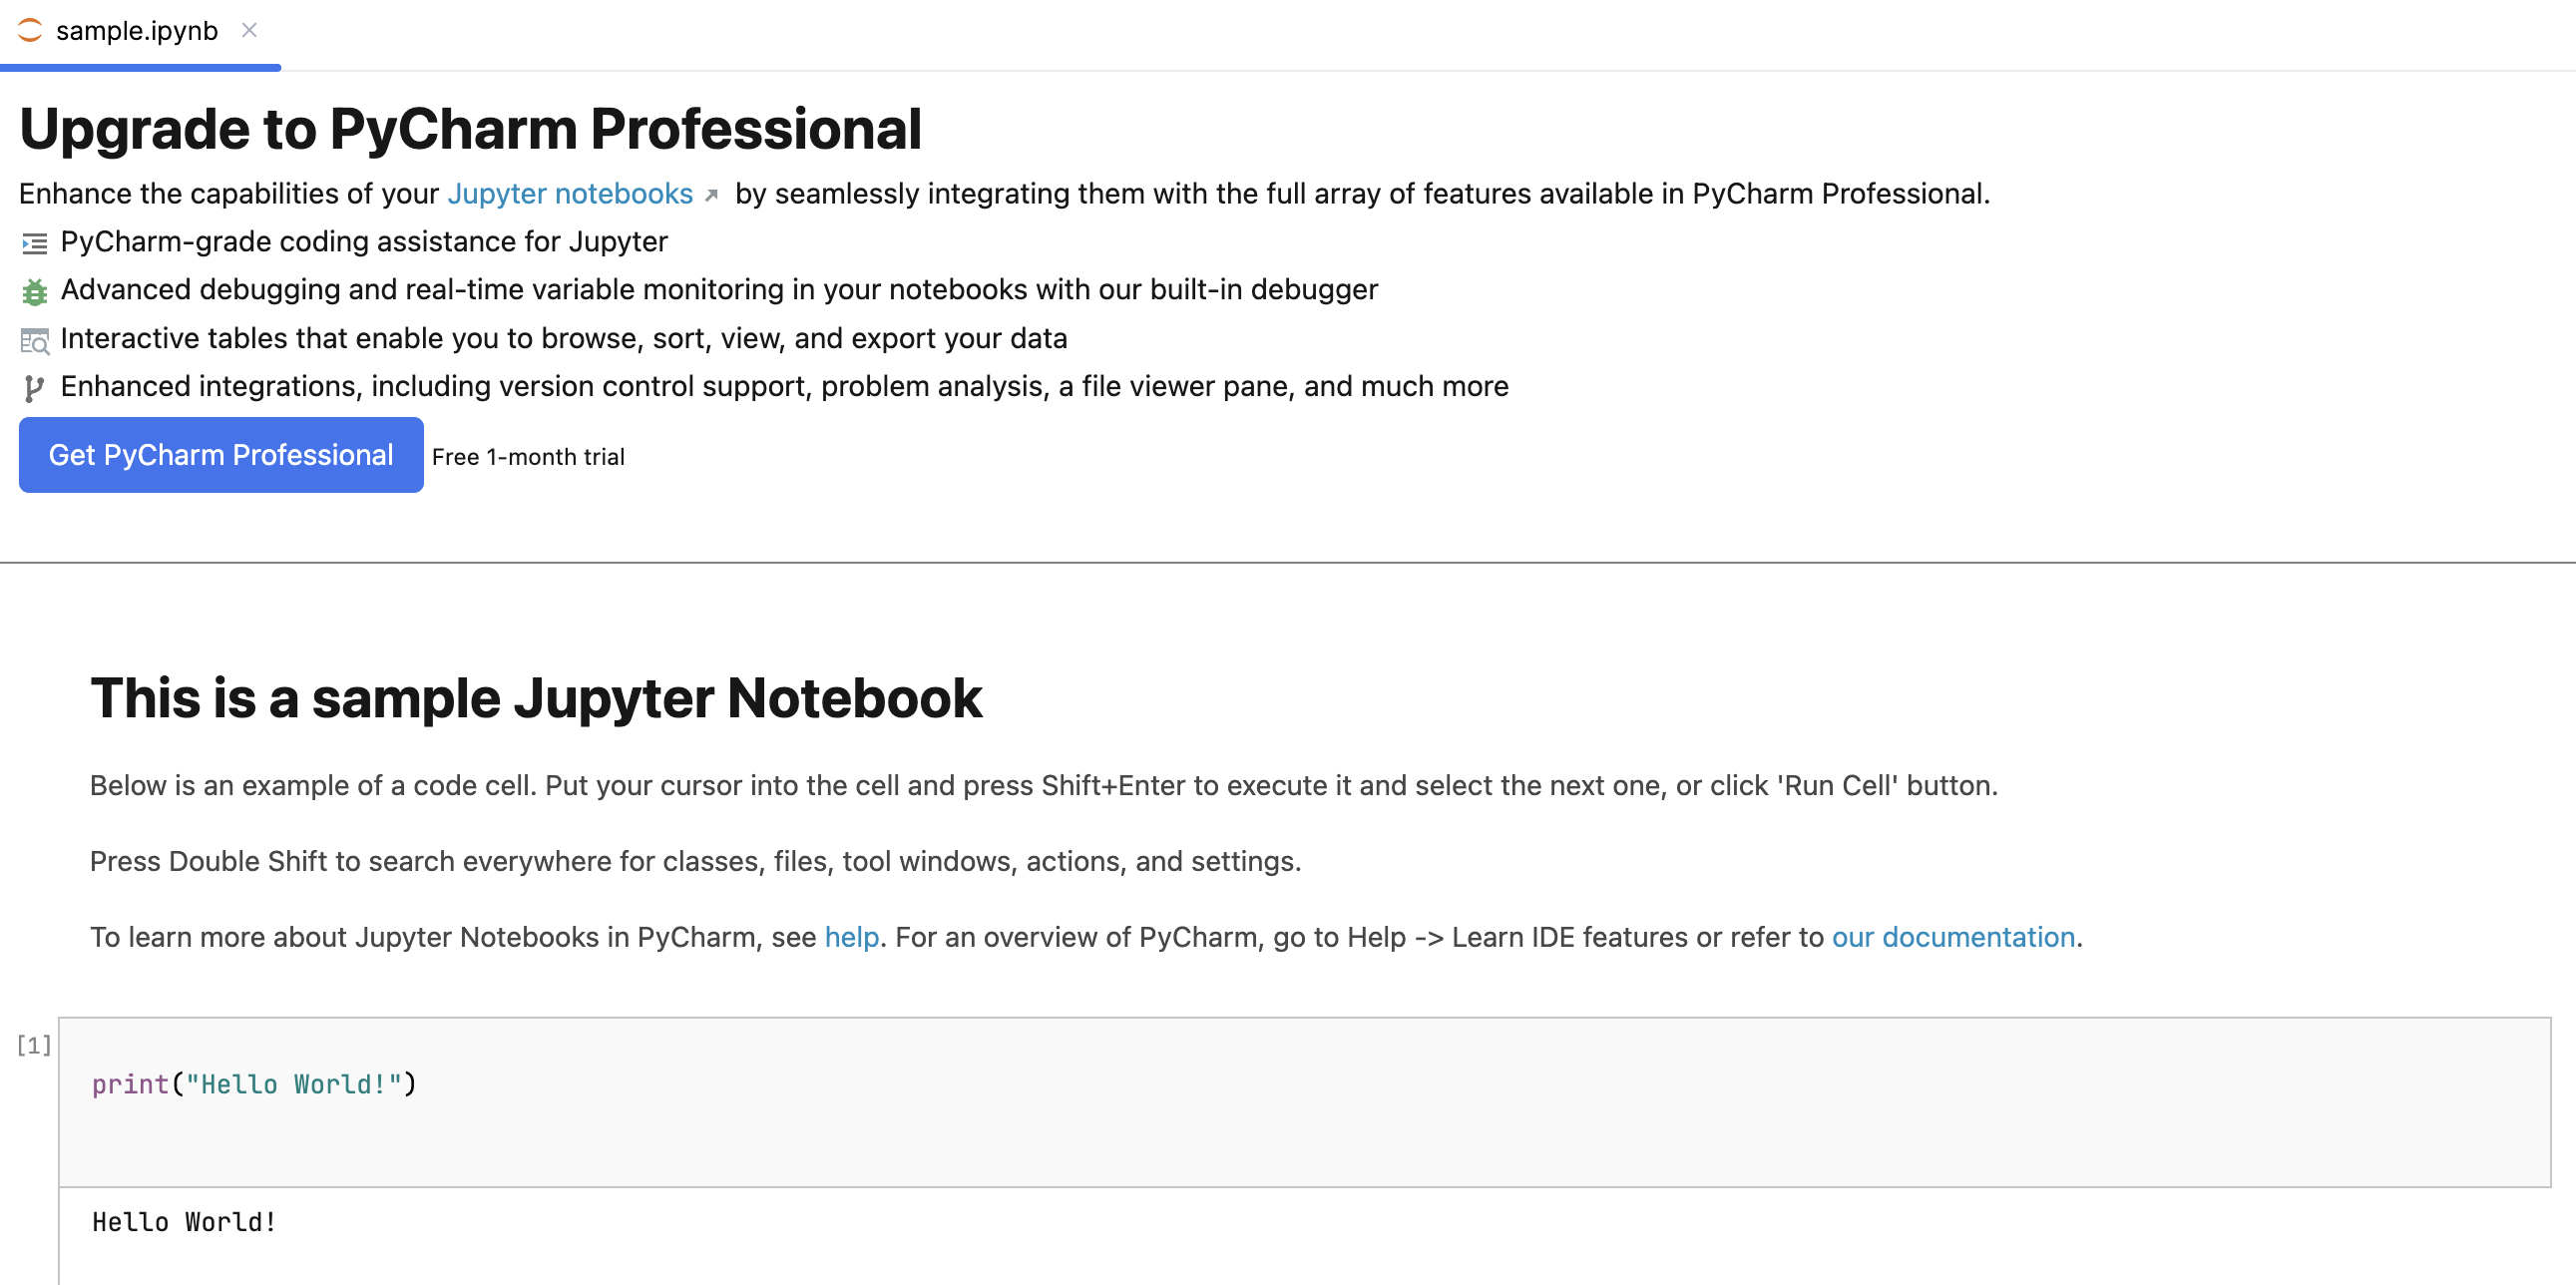Select the print keyword in the code cell
The image size is (2576, 1285).
coord(130,1084)
